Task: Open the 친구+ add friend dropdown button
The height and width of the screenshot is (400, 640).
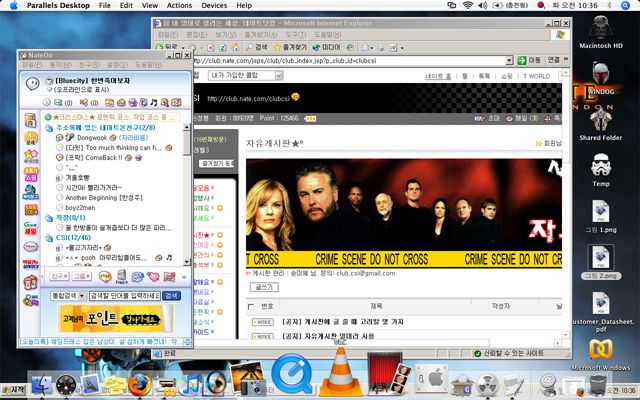Action: (x=60, y=276)
